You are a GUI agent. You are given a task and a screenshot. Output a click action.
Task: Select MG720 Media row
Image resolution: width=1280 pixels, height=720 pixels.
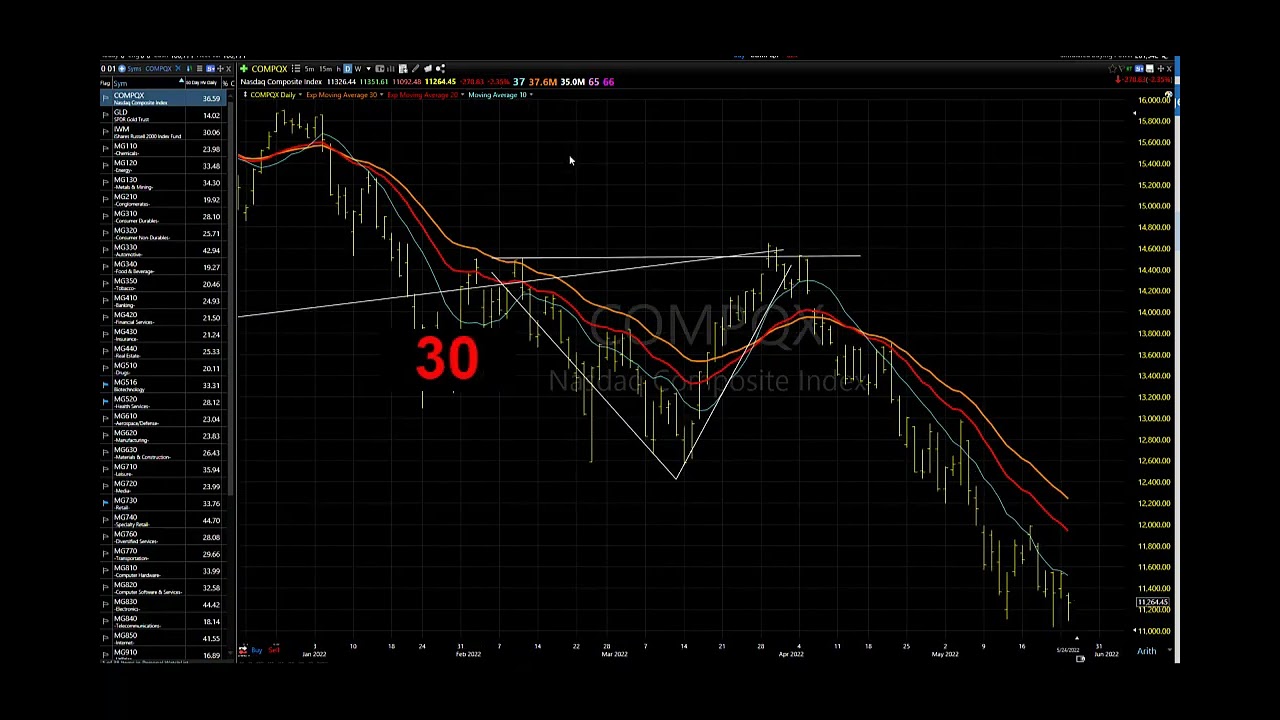(x=161, y=487)
